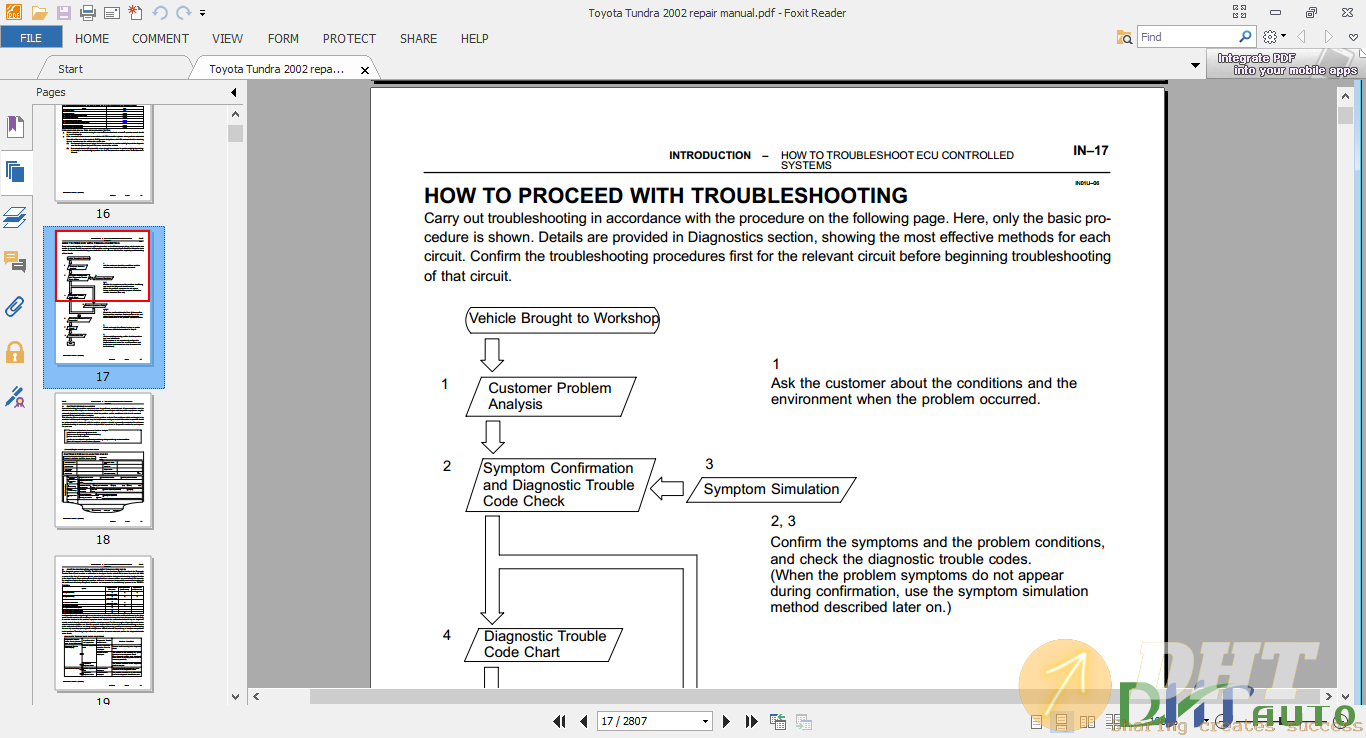Open the Layers panel icon

coord(15,216)
